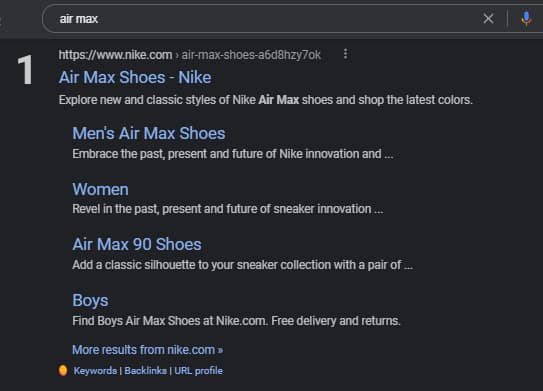Open the Men's Air Max Shoes sitelink
543x391 pixels.
149,133
